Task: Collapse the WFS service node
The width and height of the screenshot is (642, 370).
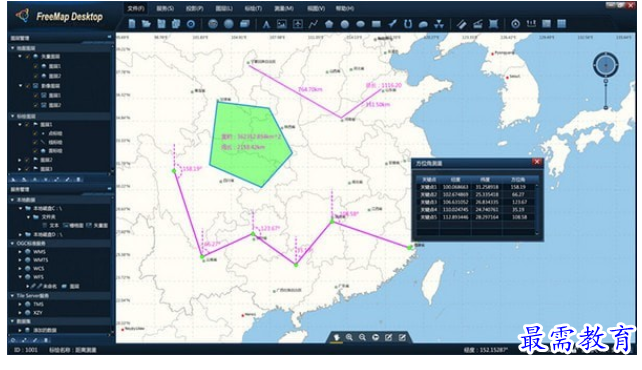Action: click(20, 277)
